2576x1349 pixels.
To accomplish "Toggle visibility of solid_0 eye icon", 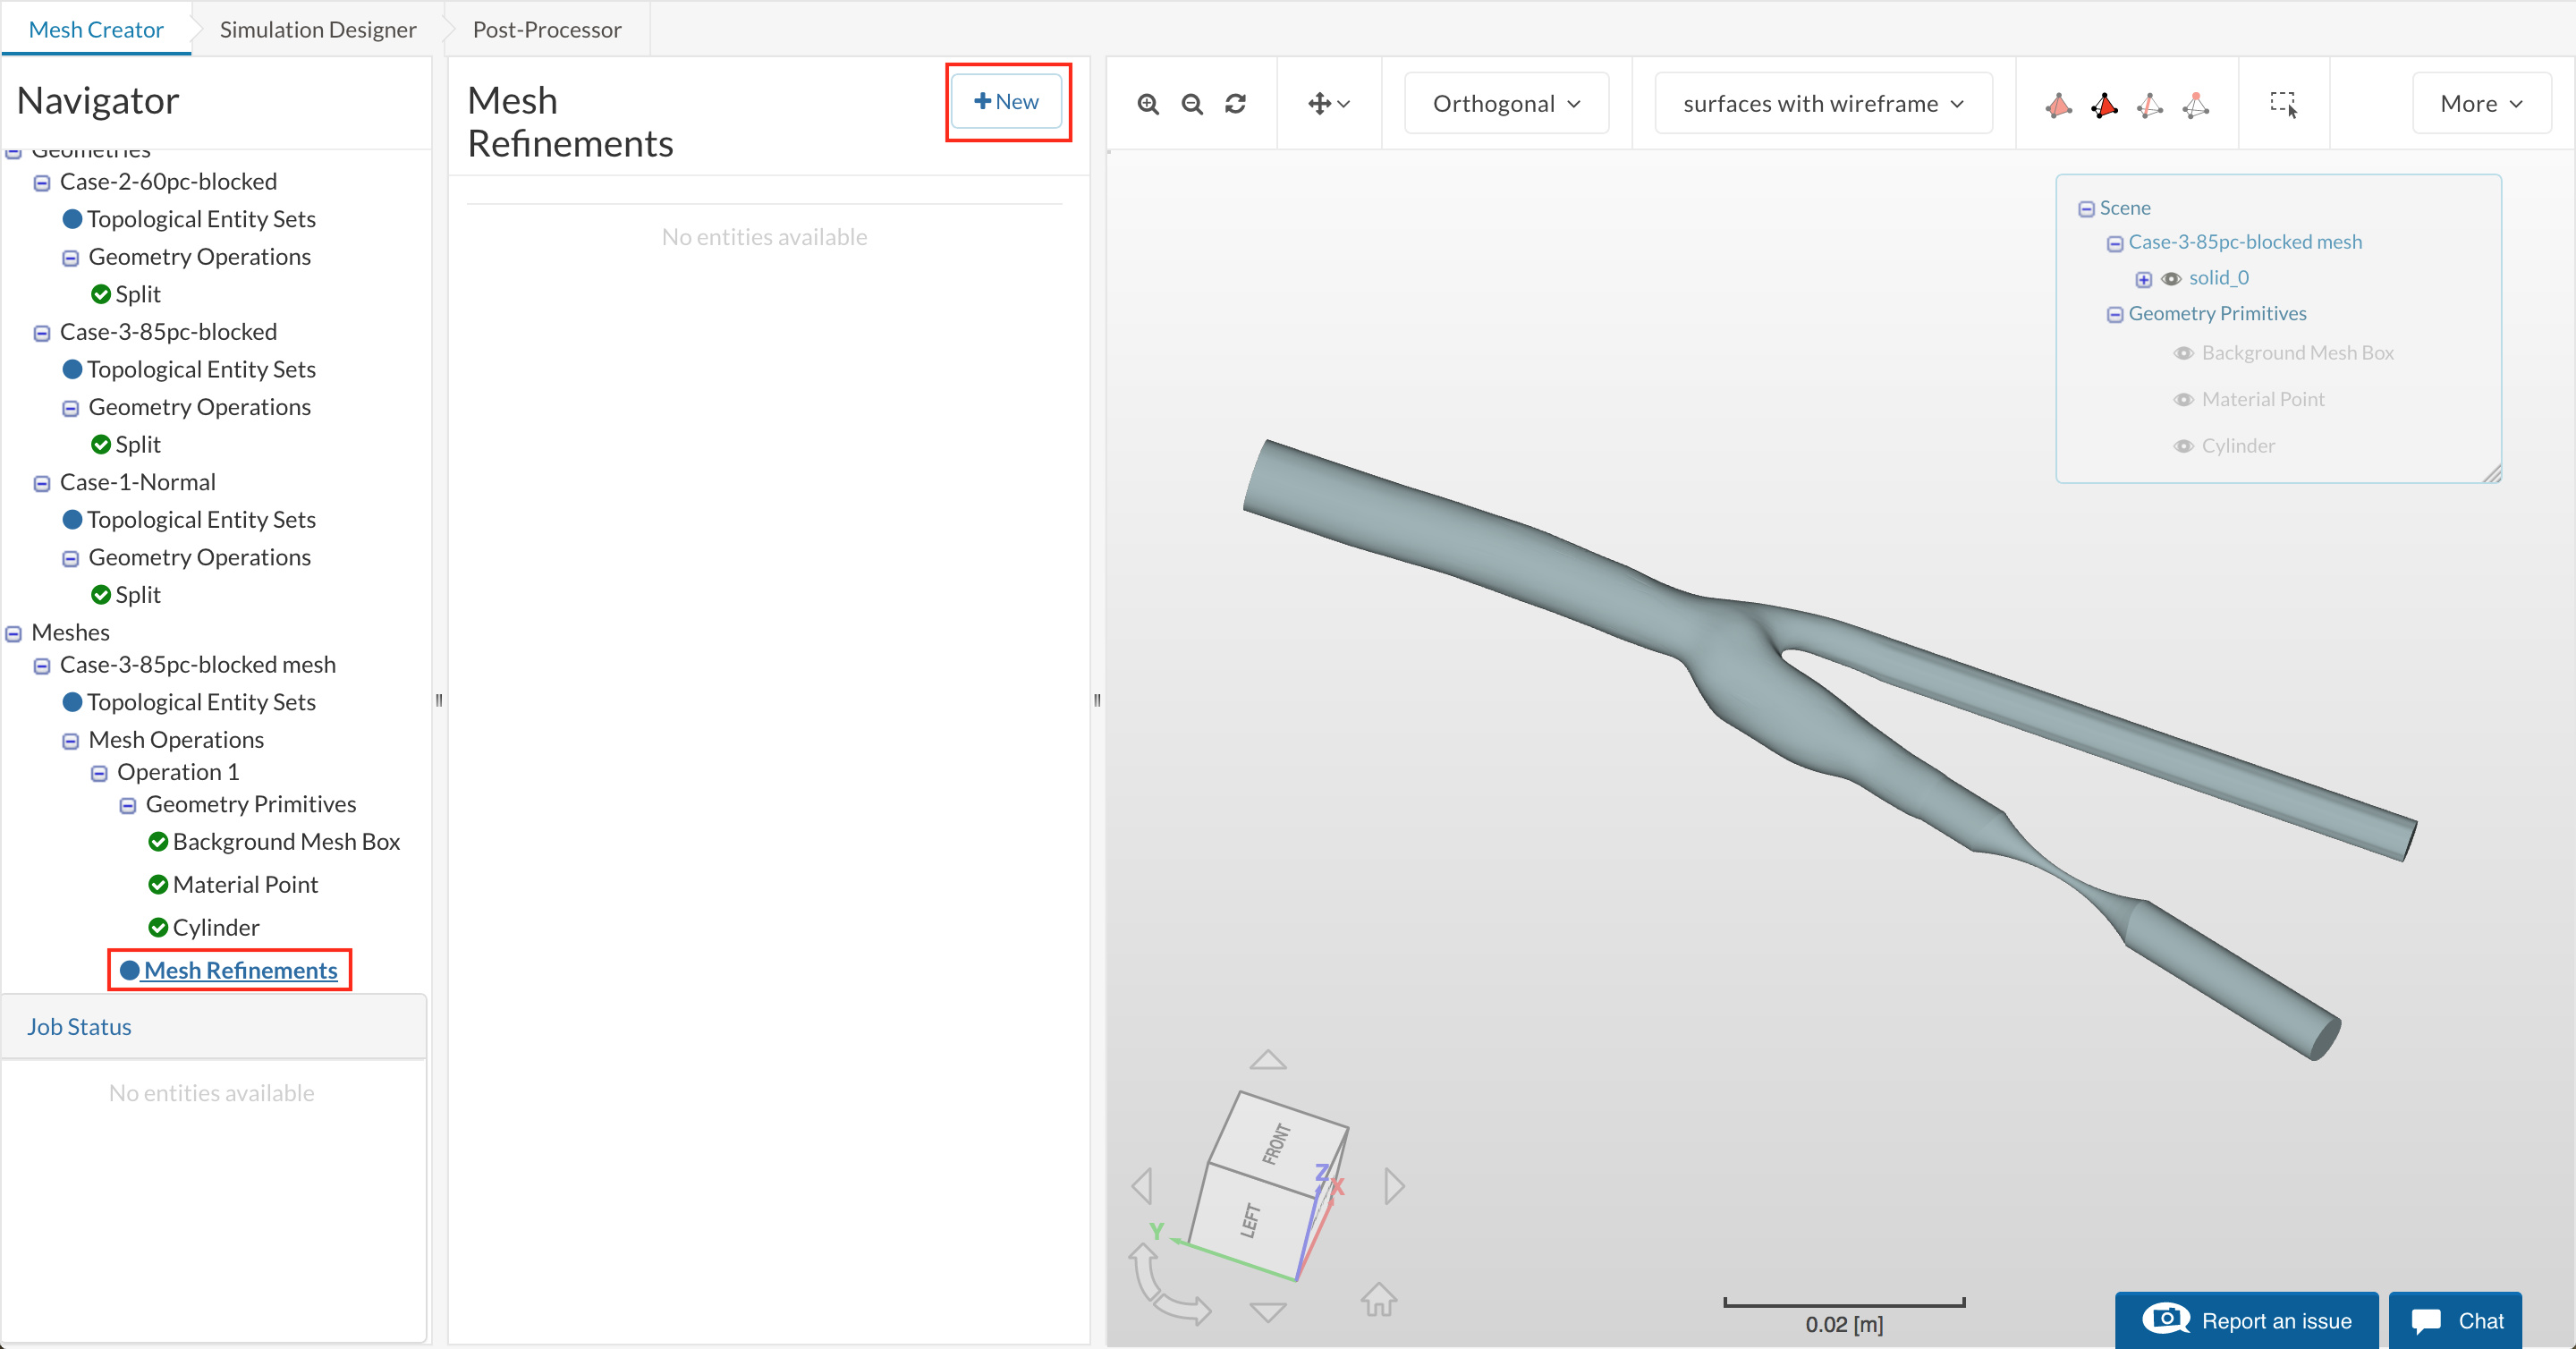I will point(2171,279).
